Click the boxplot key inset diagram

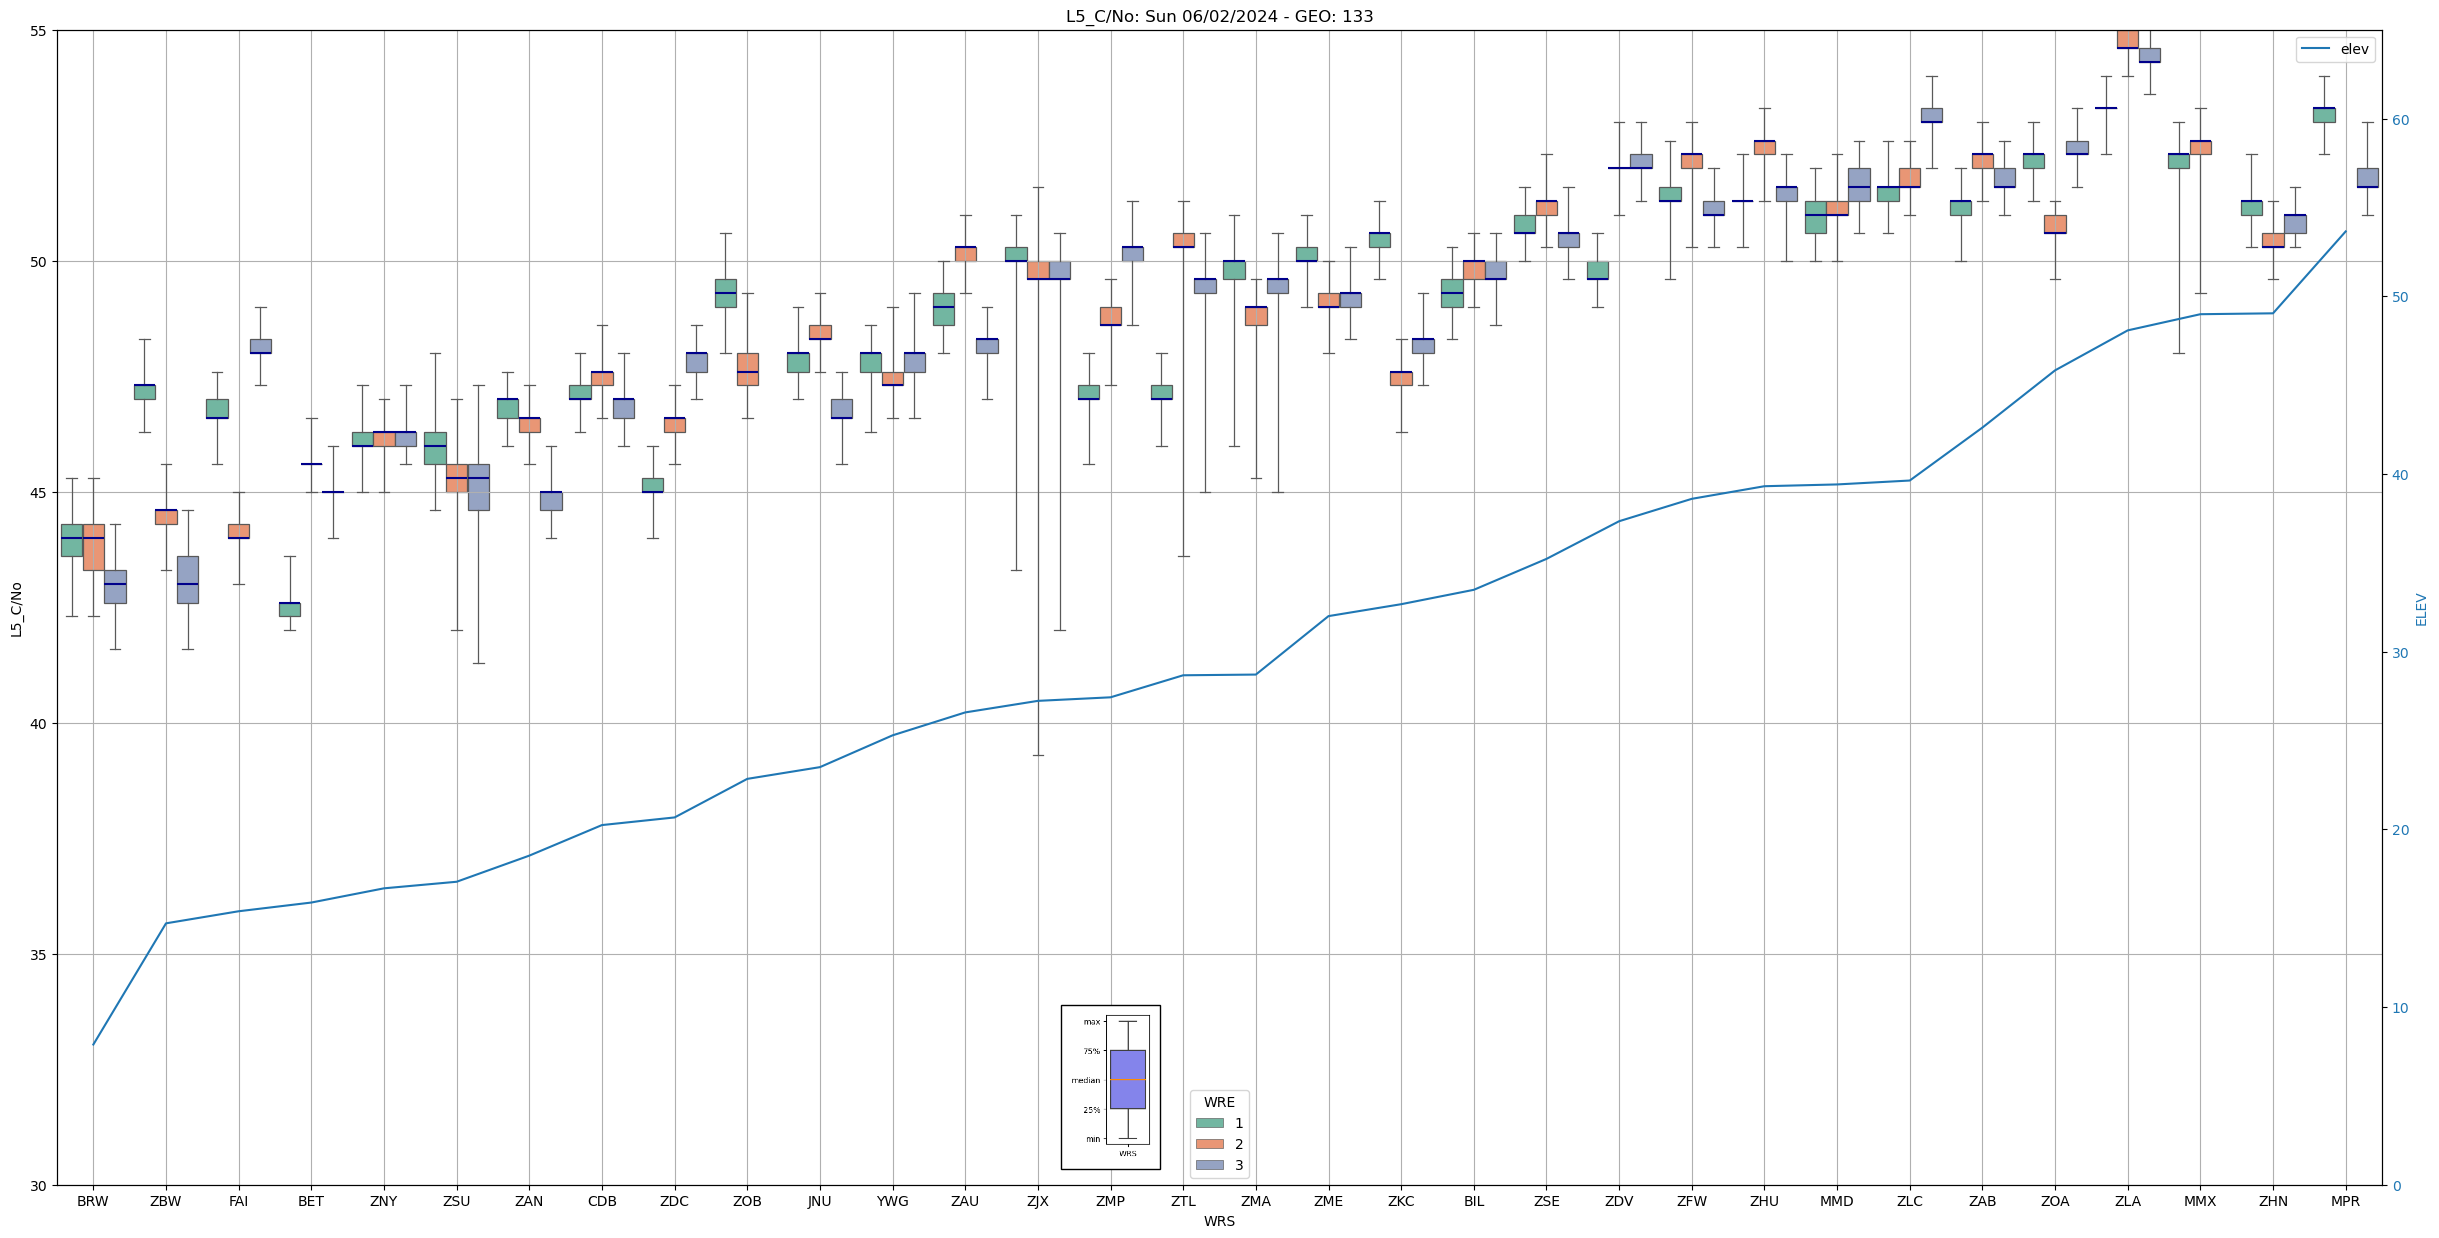1110,1087
